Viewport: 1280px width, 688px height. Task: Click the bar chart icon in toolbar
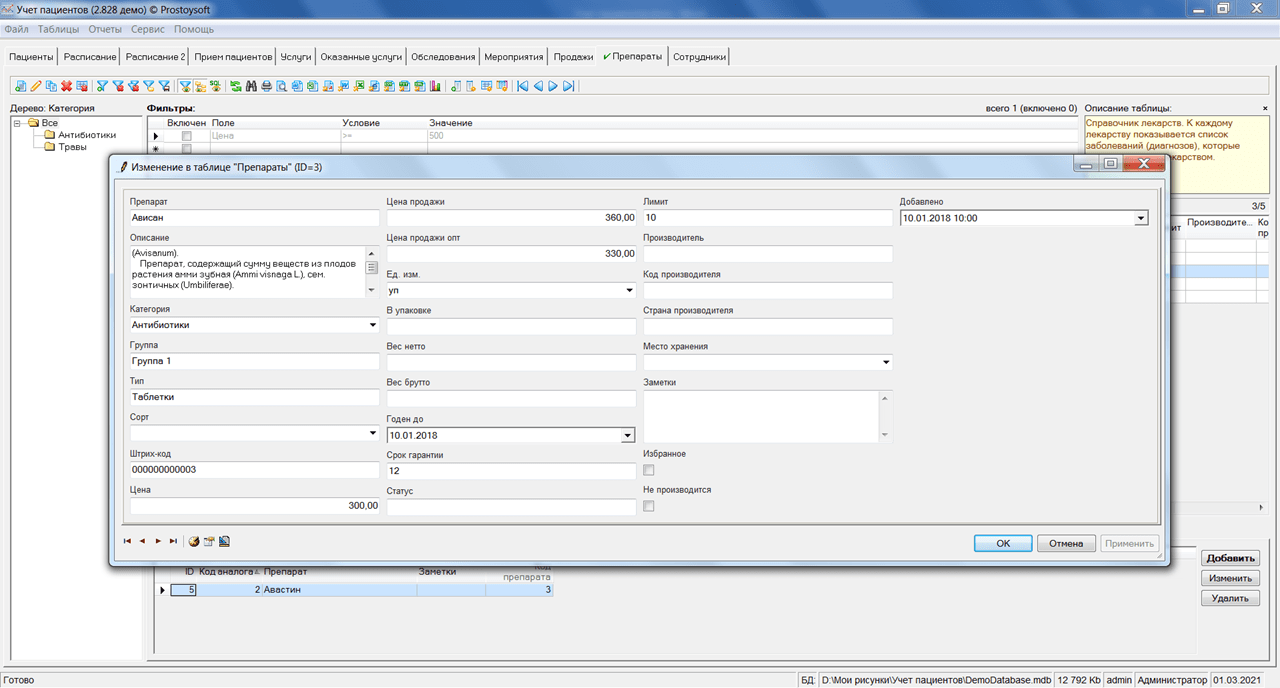pos(435,86)
